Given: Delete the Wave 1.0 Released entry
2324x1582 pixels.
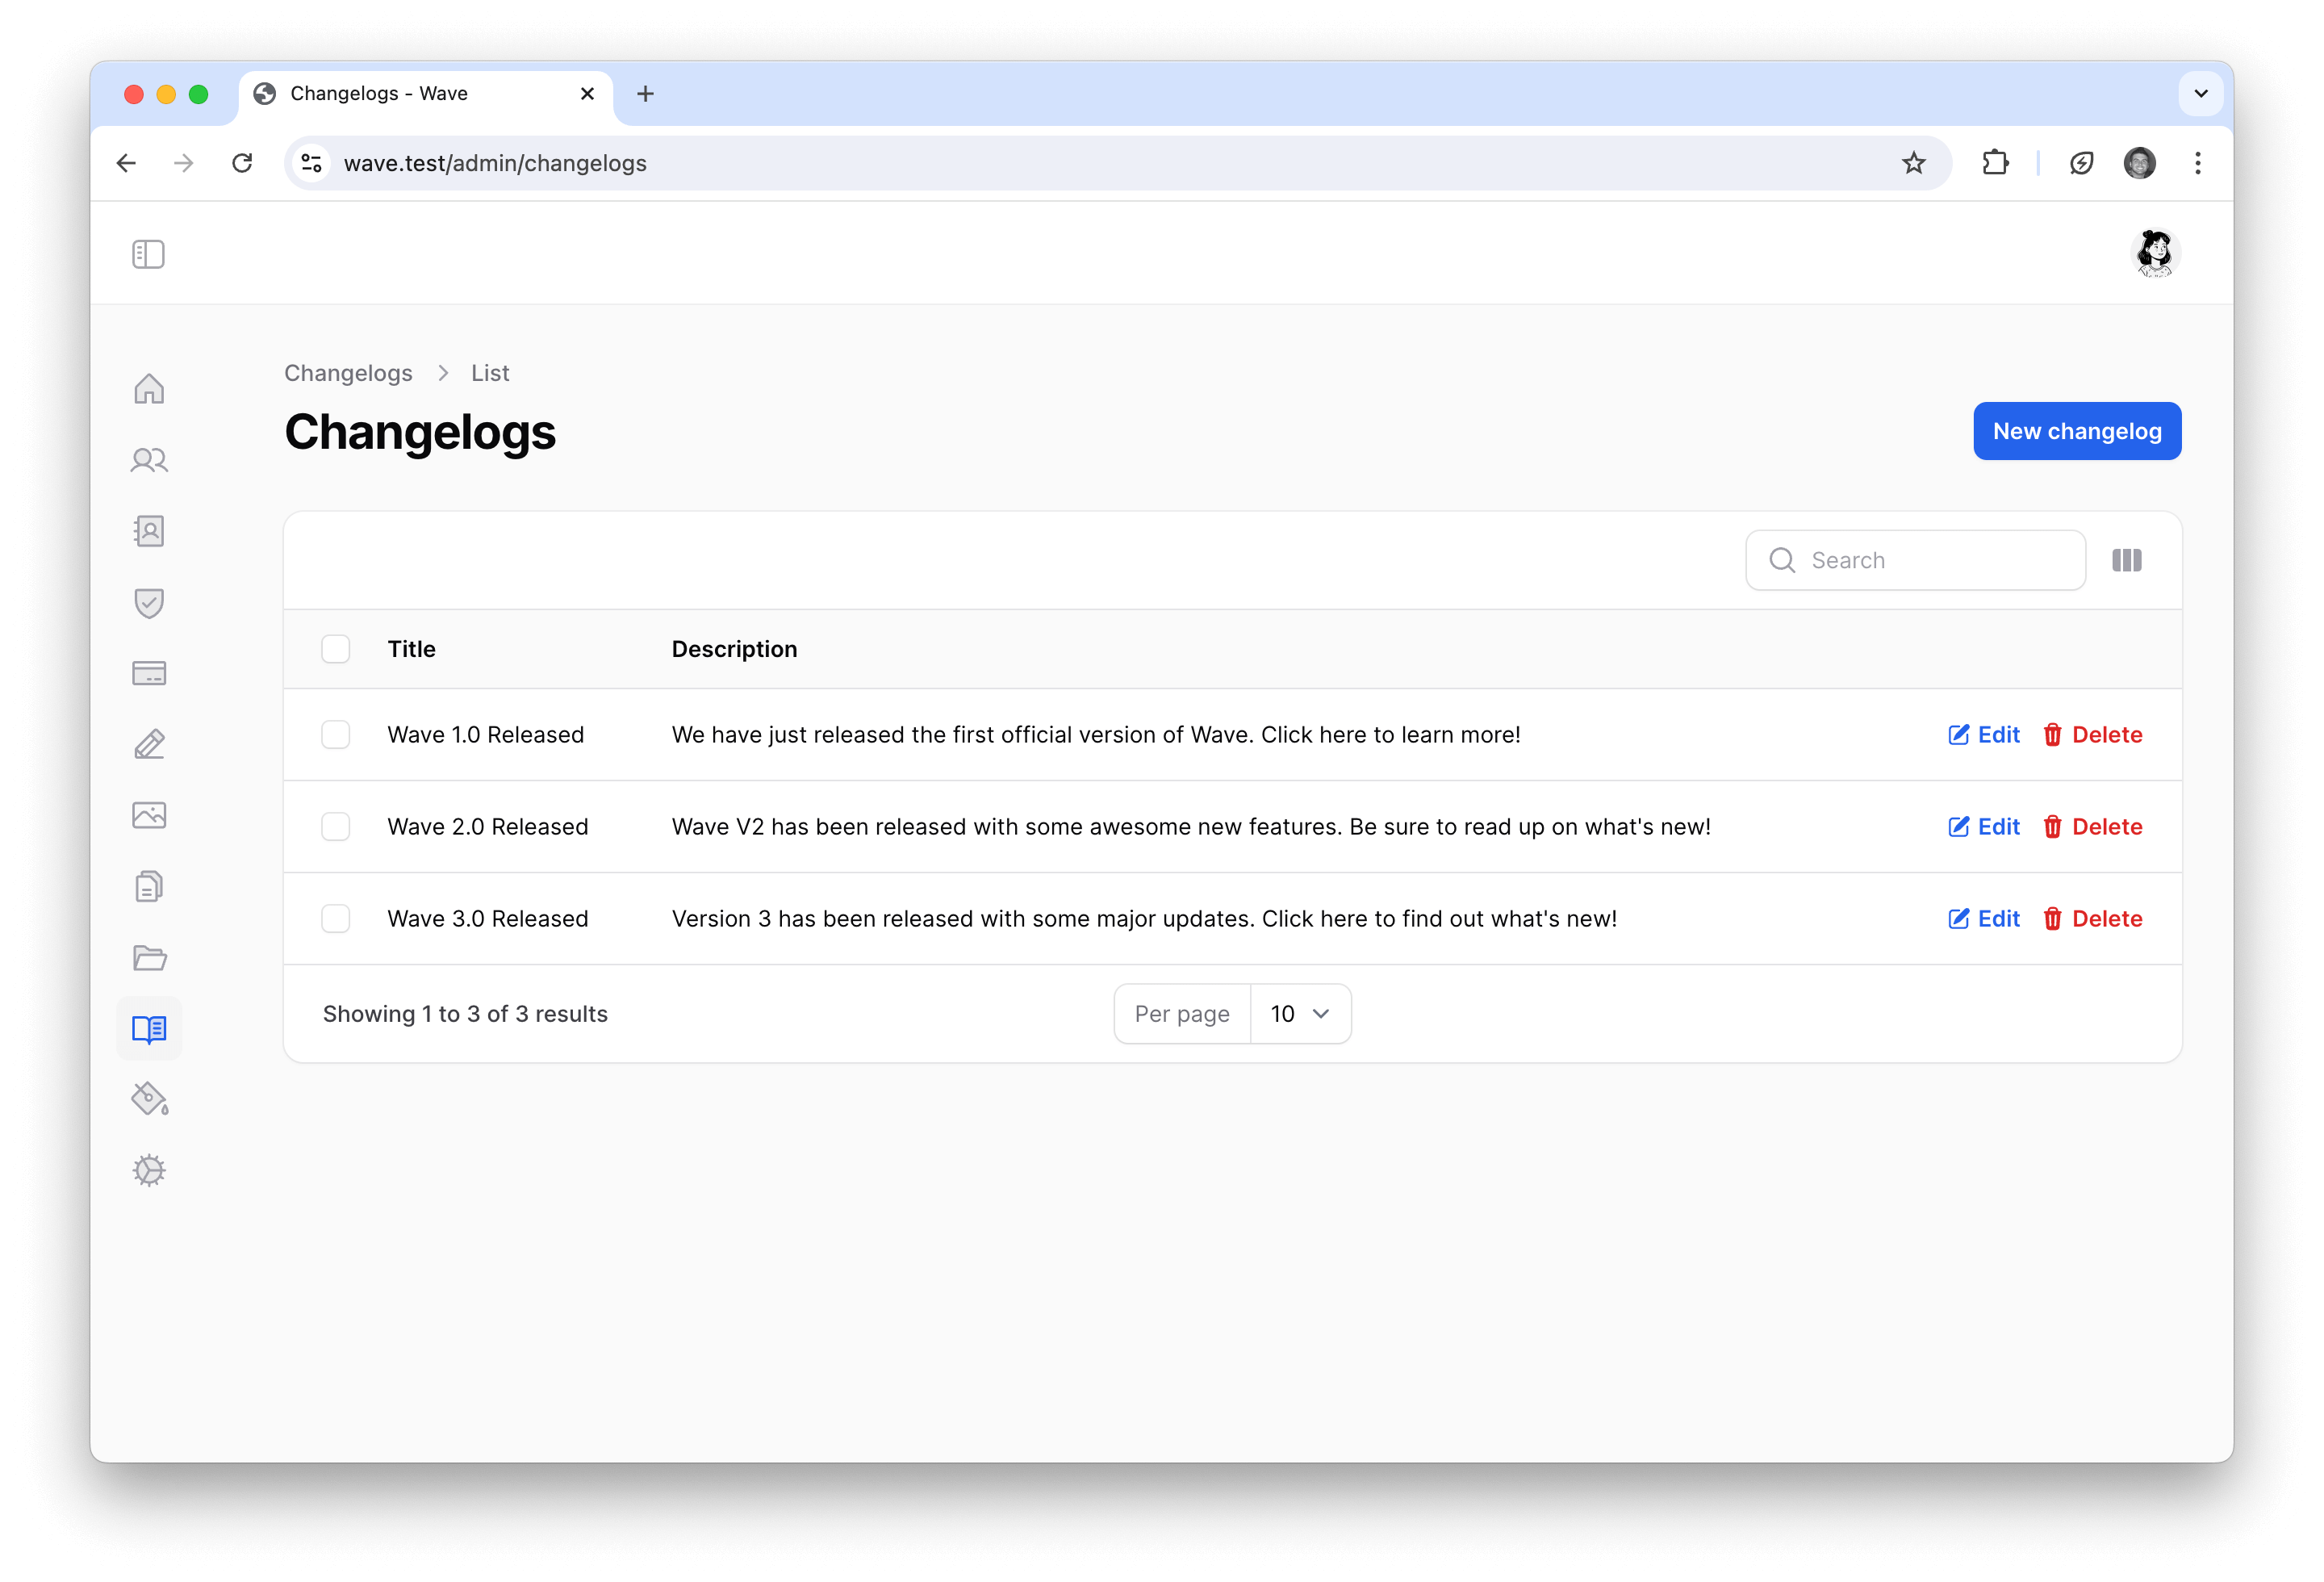Looking at the screenshot, I should point(2092,735).
